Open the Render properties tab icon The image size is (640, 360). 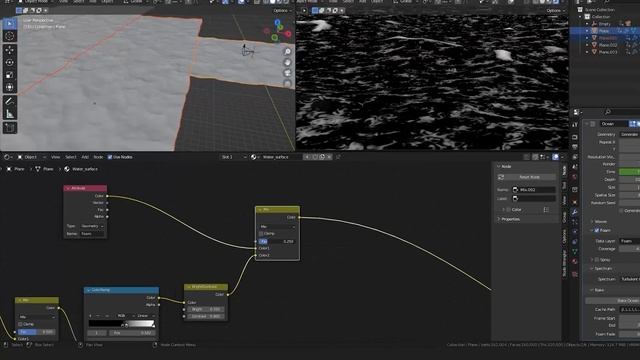tap(575, 137)
